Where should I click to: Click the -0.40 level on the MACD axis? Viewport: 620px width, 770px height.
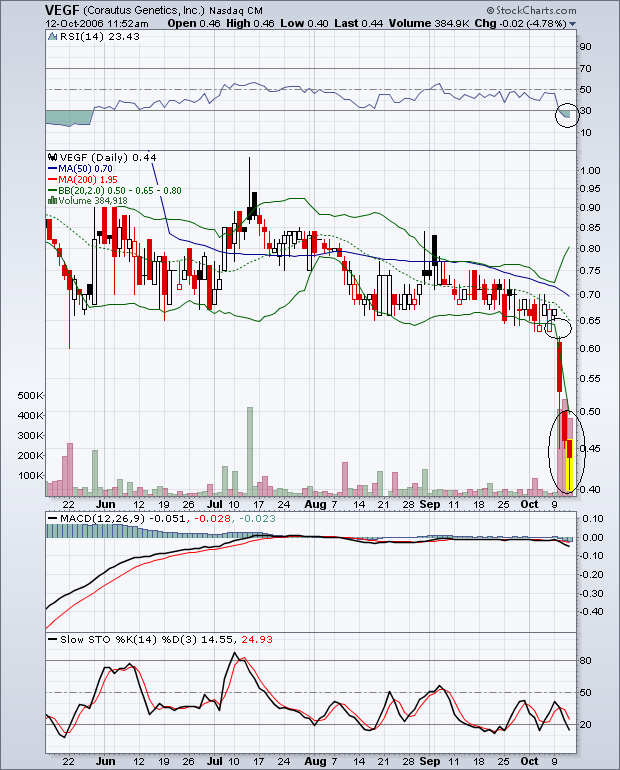[591, 611]
